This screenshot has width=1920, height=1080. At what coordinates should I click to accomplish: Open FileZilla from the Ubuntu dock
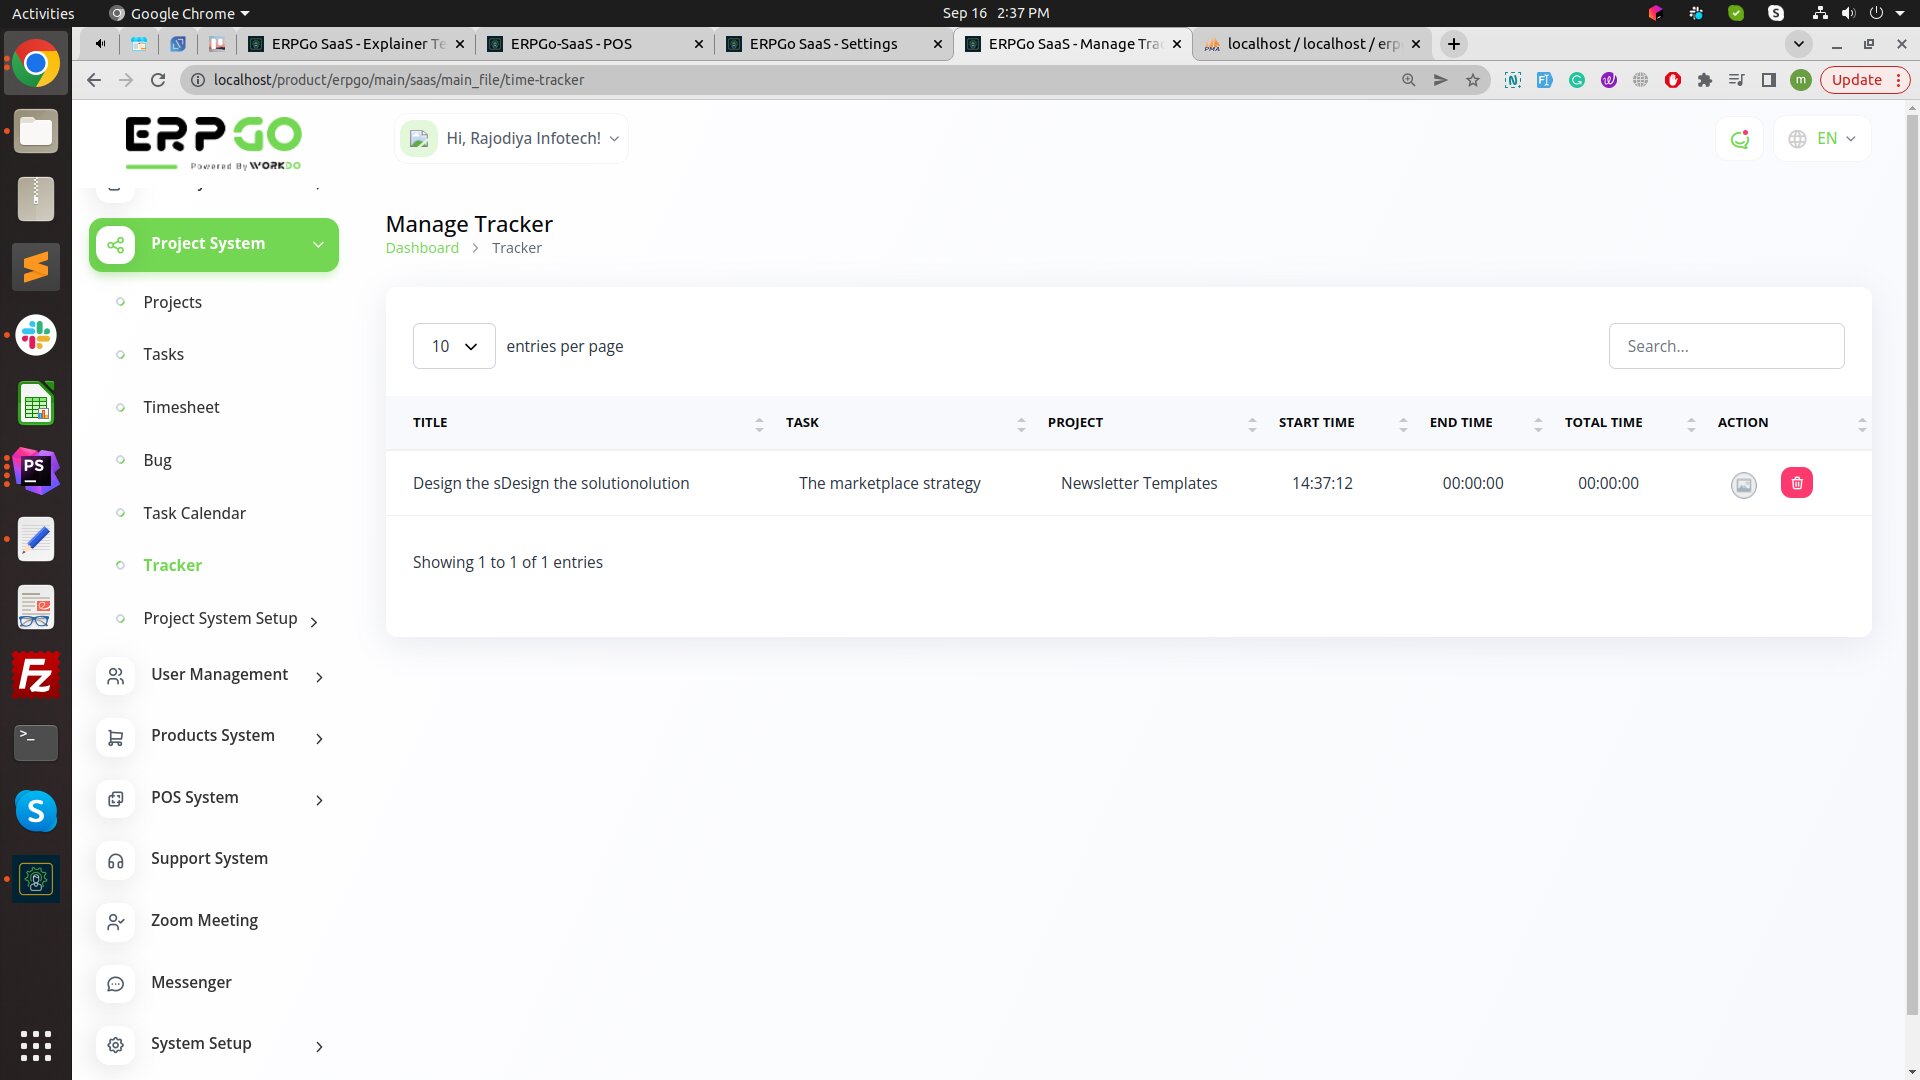pyautogui.click(x=36, y=676)
